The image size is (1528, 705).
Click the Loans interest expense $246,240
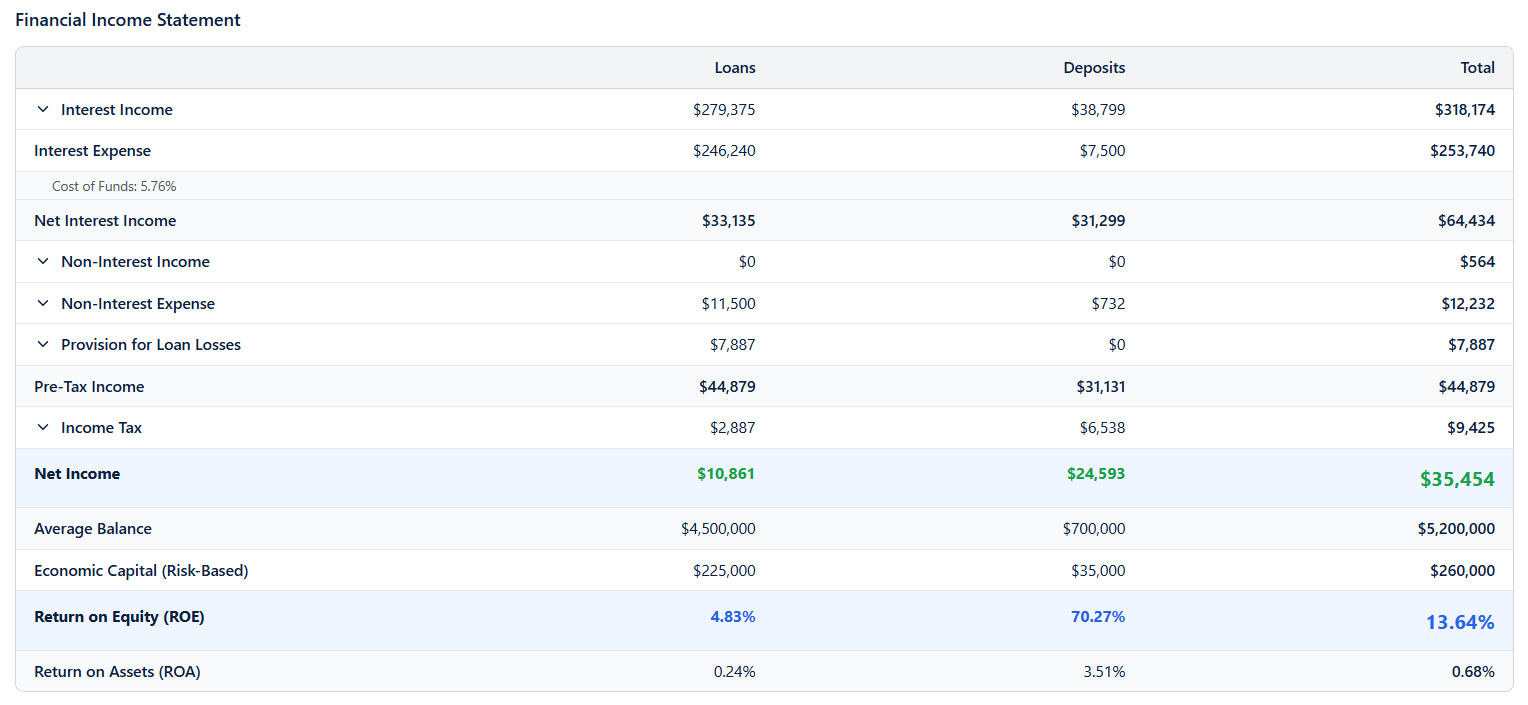pyautogui.click(x=724, y=151)
